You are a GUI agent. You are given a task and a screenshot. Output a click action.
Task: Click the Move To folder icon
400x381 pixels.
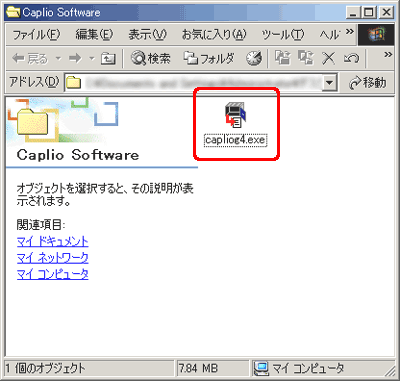[x=283, y=58]
